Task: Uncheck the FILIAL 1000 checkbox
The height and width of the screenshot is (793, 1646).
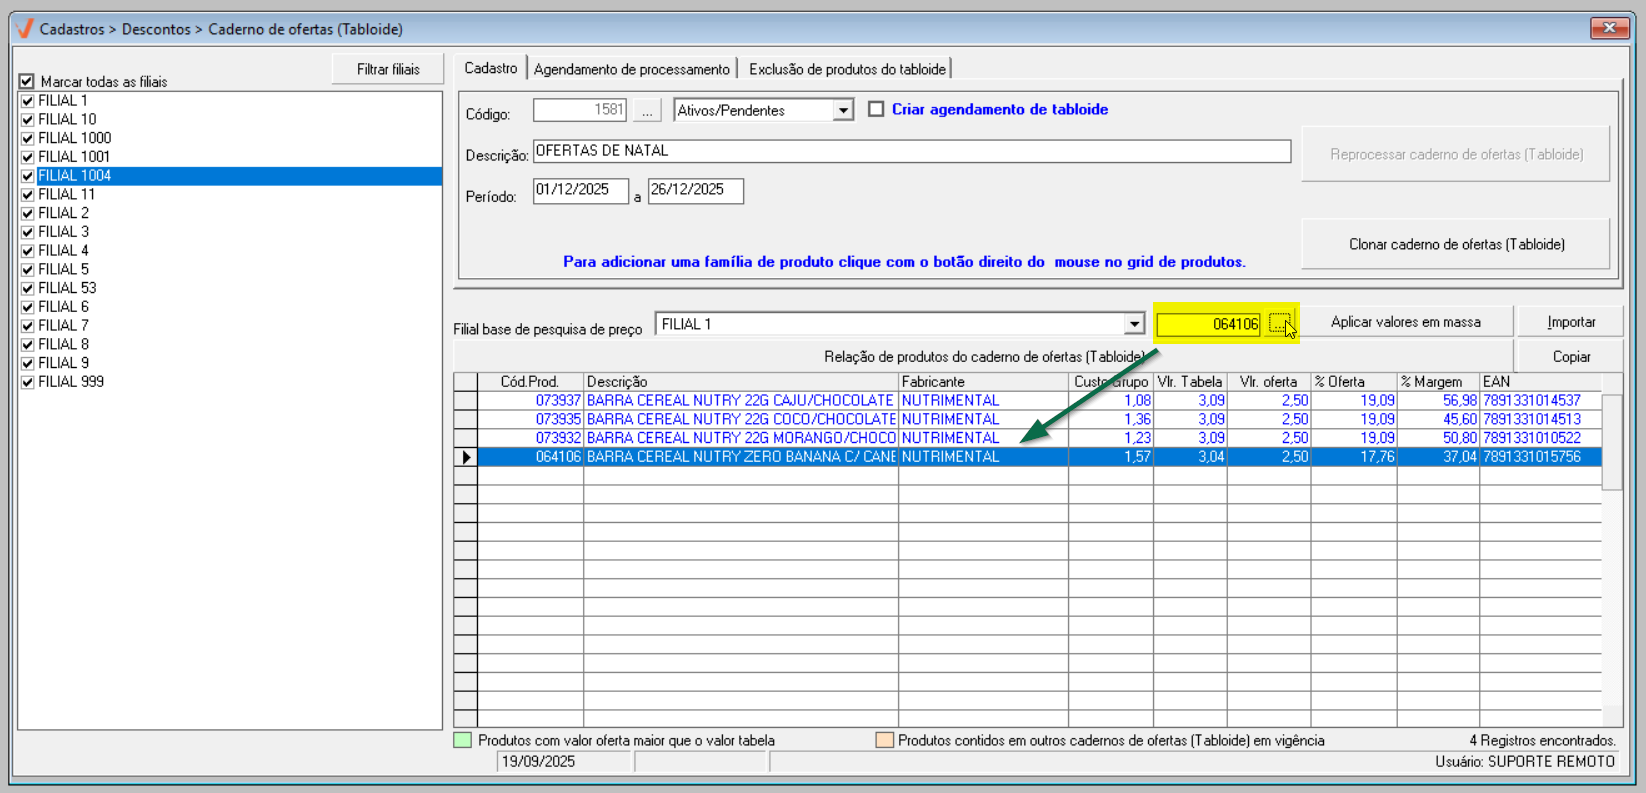Action: pos(28,139)
